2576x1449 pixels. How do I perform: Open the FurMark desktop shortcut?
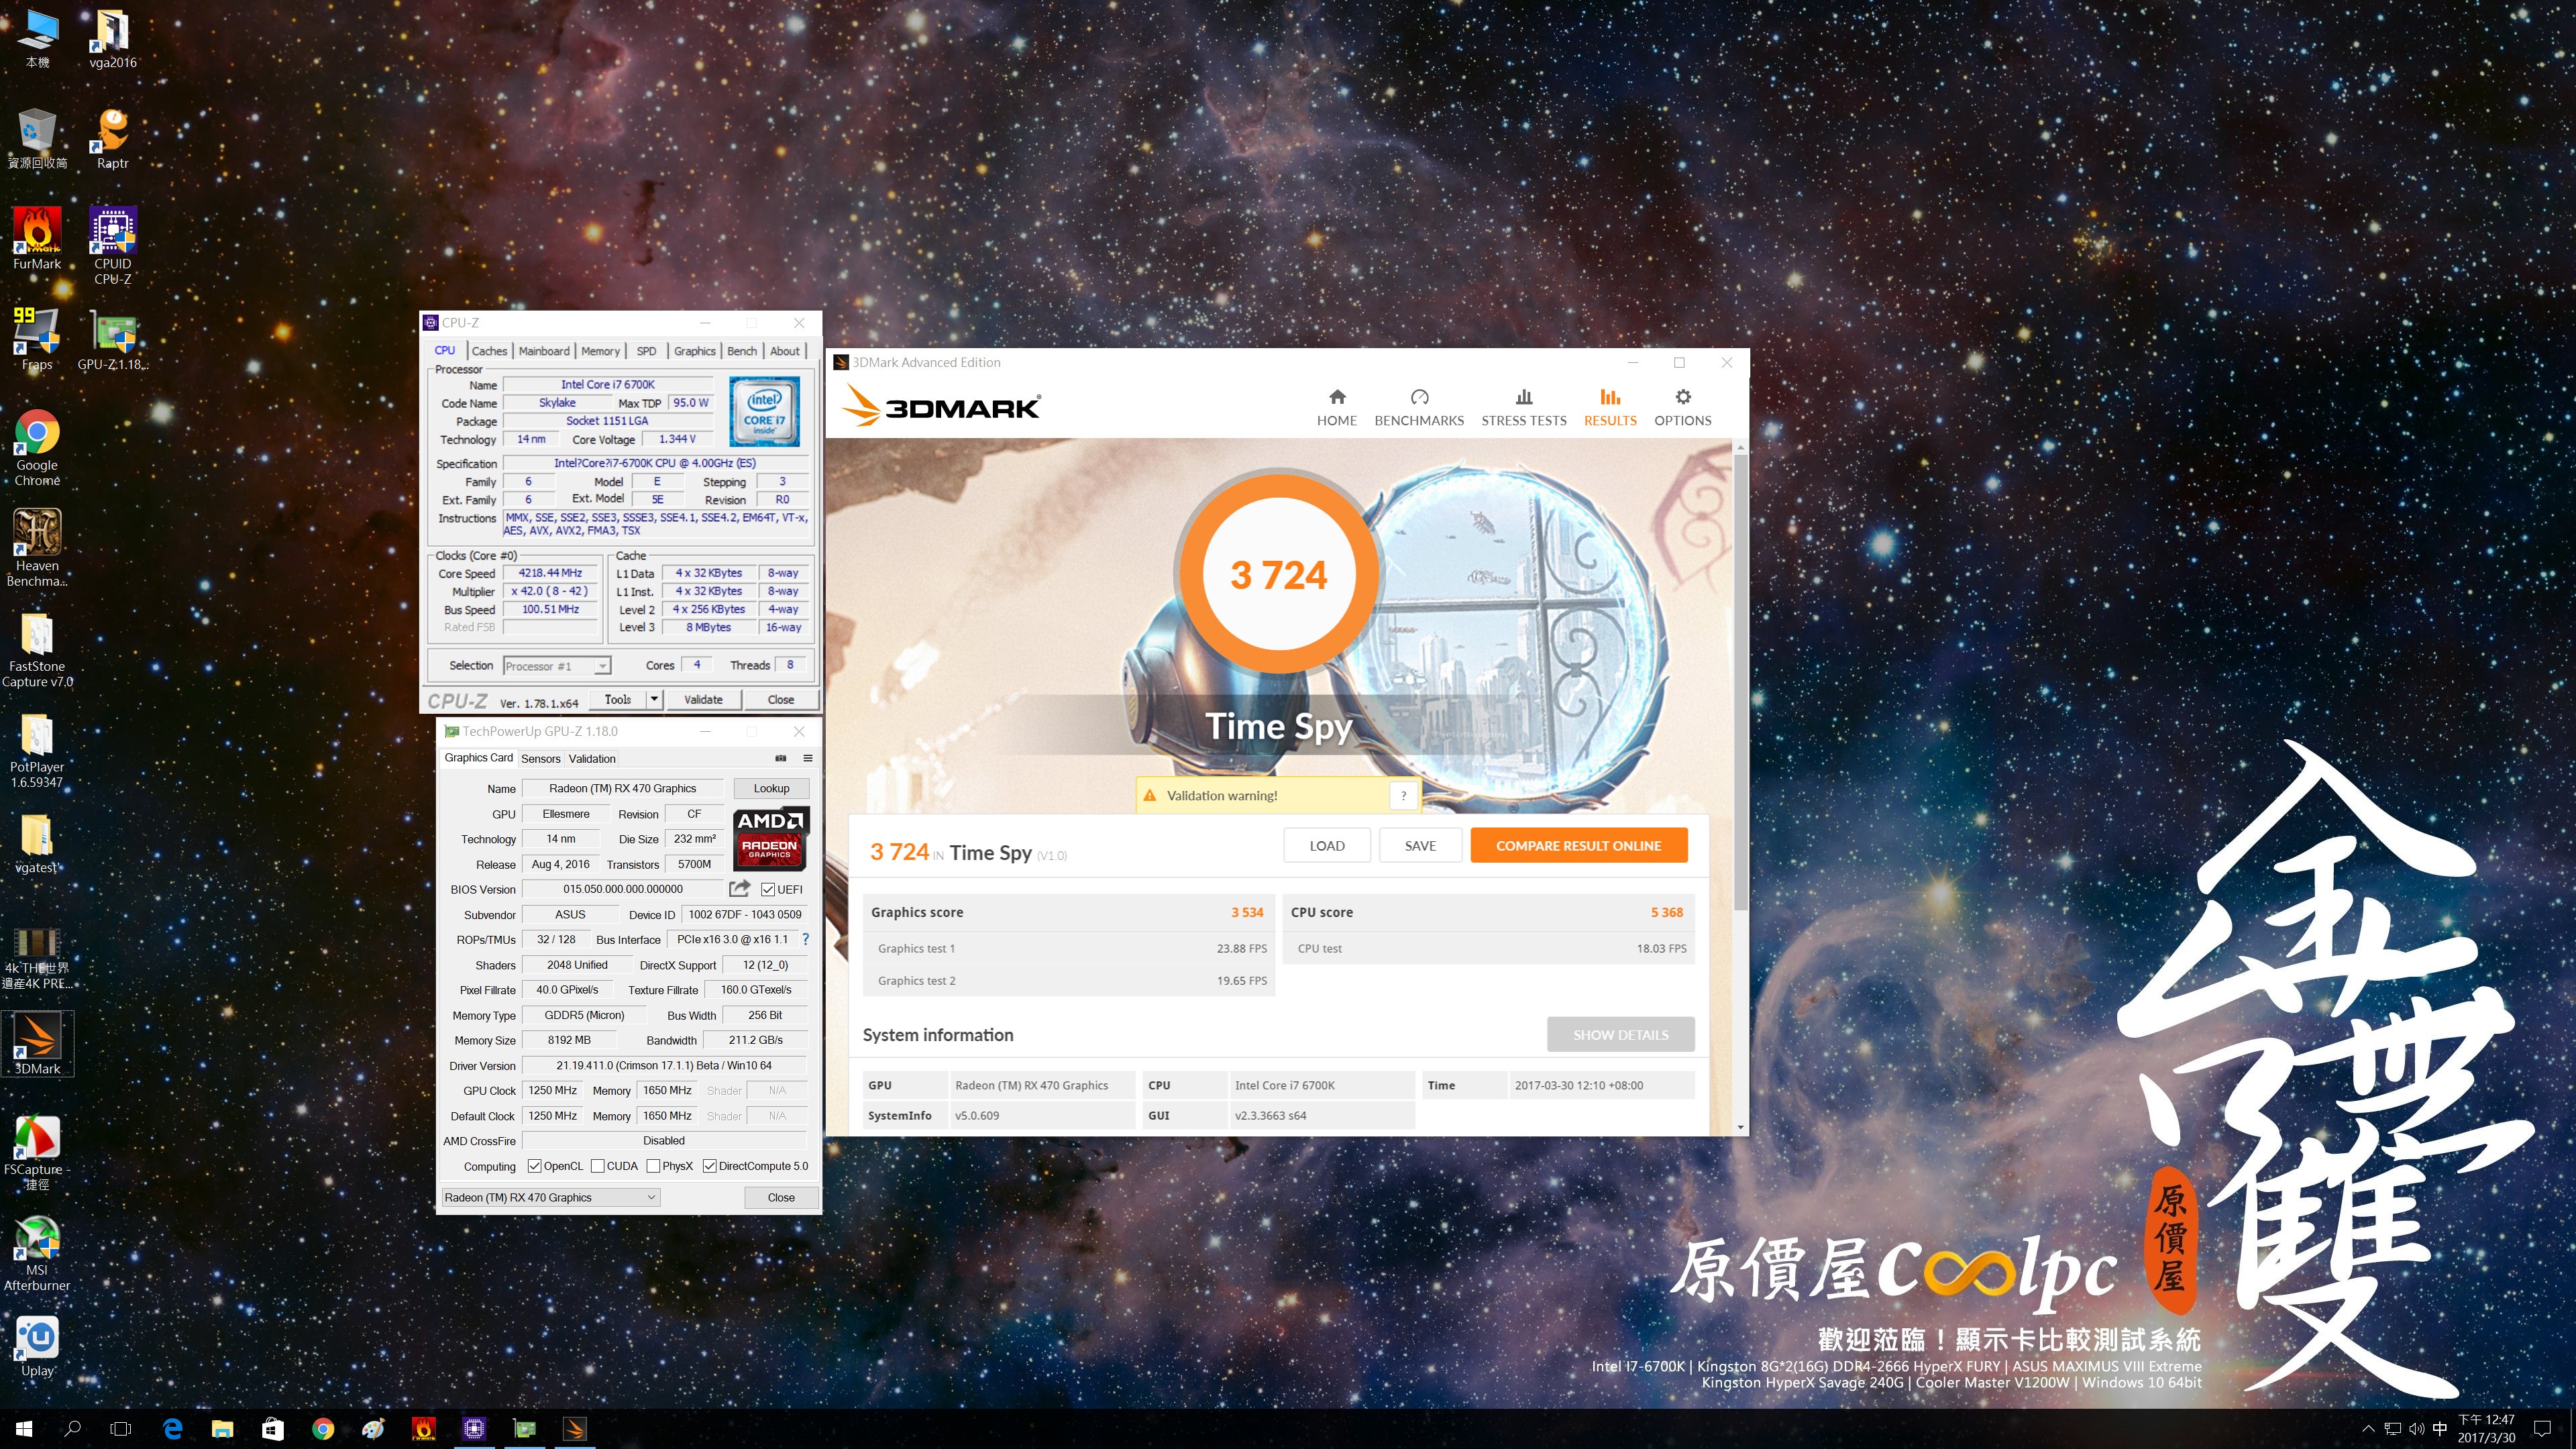pyautogui.click(x=37, y=239)
